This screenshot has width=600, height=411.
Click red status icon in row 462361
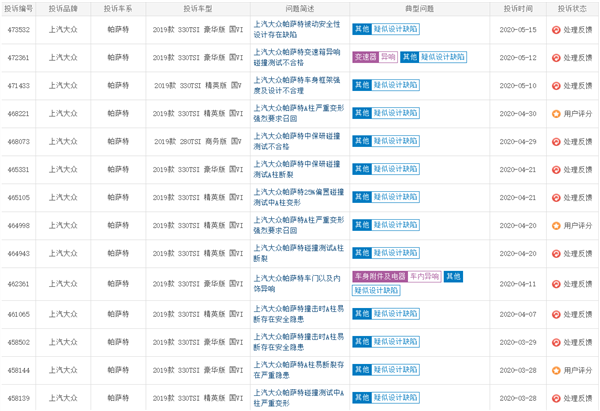556,284
